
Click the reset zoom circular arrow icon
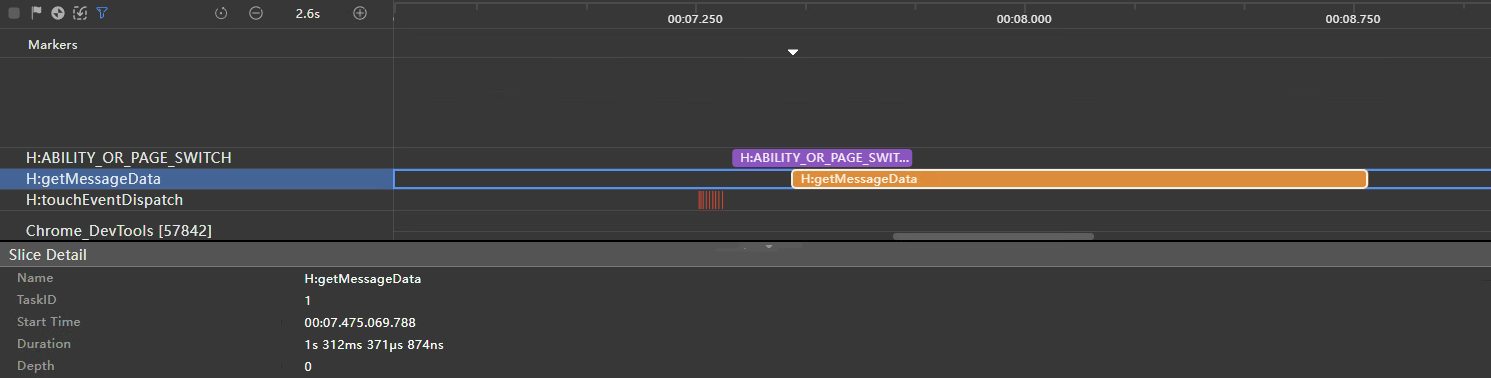pos(222,13)
